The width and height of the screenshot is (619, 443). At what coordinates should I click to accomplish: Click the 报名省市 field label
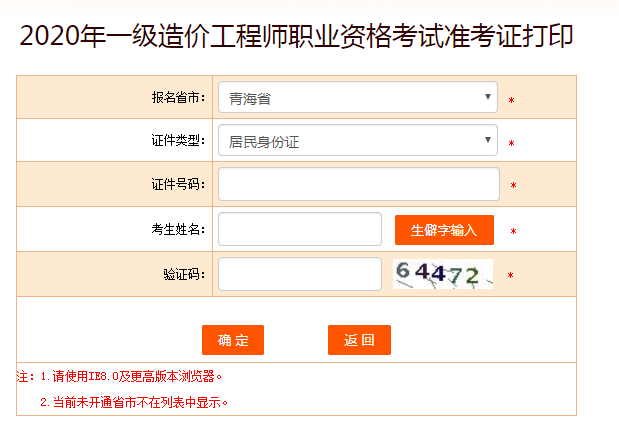pyautogui.click(x=178, y=98)
